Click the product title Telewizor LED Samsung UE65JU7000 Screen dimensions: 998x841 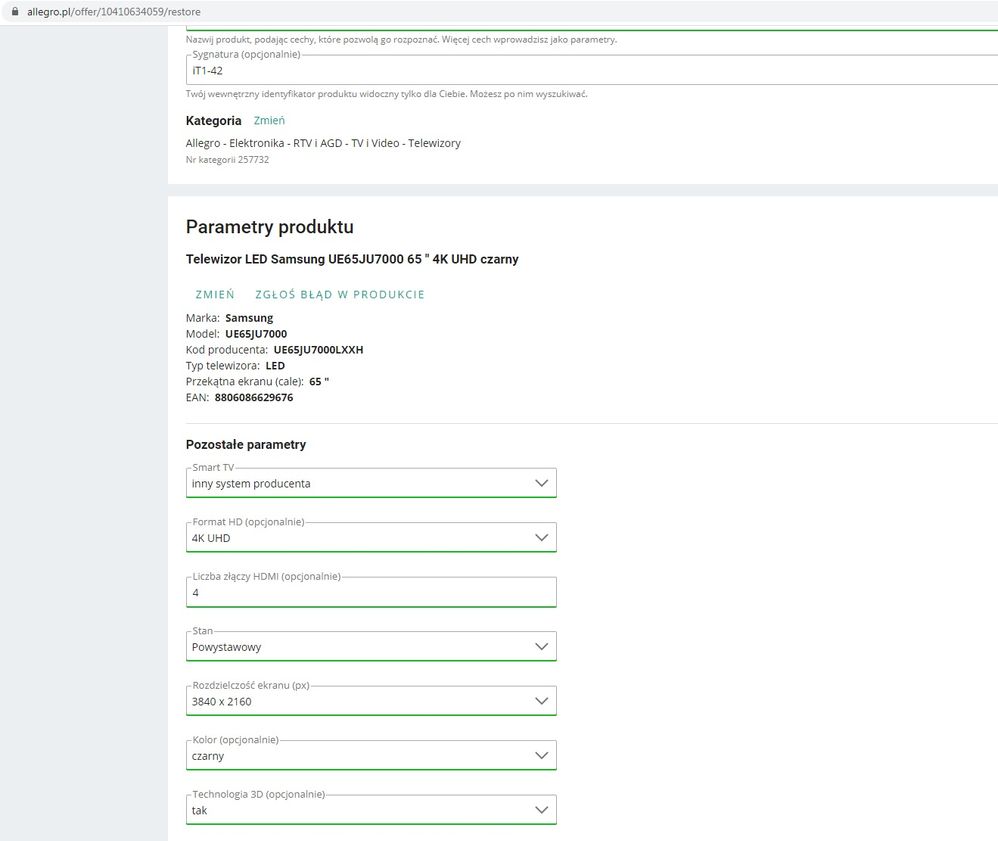coord(352,259)
